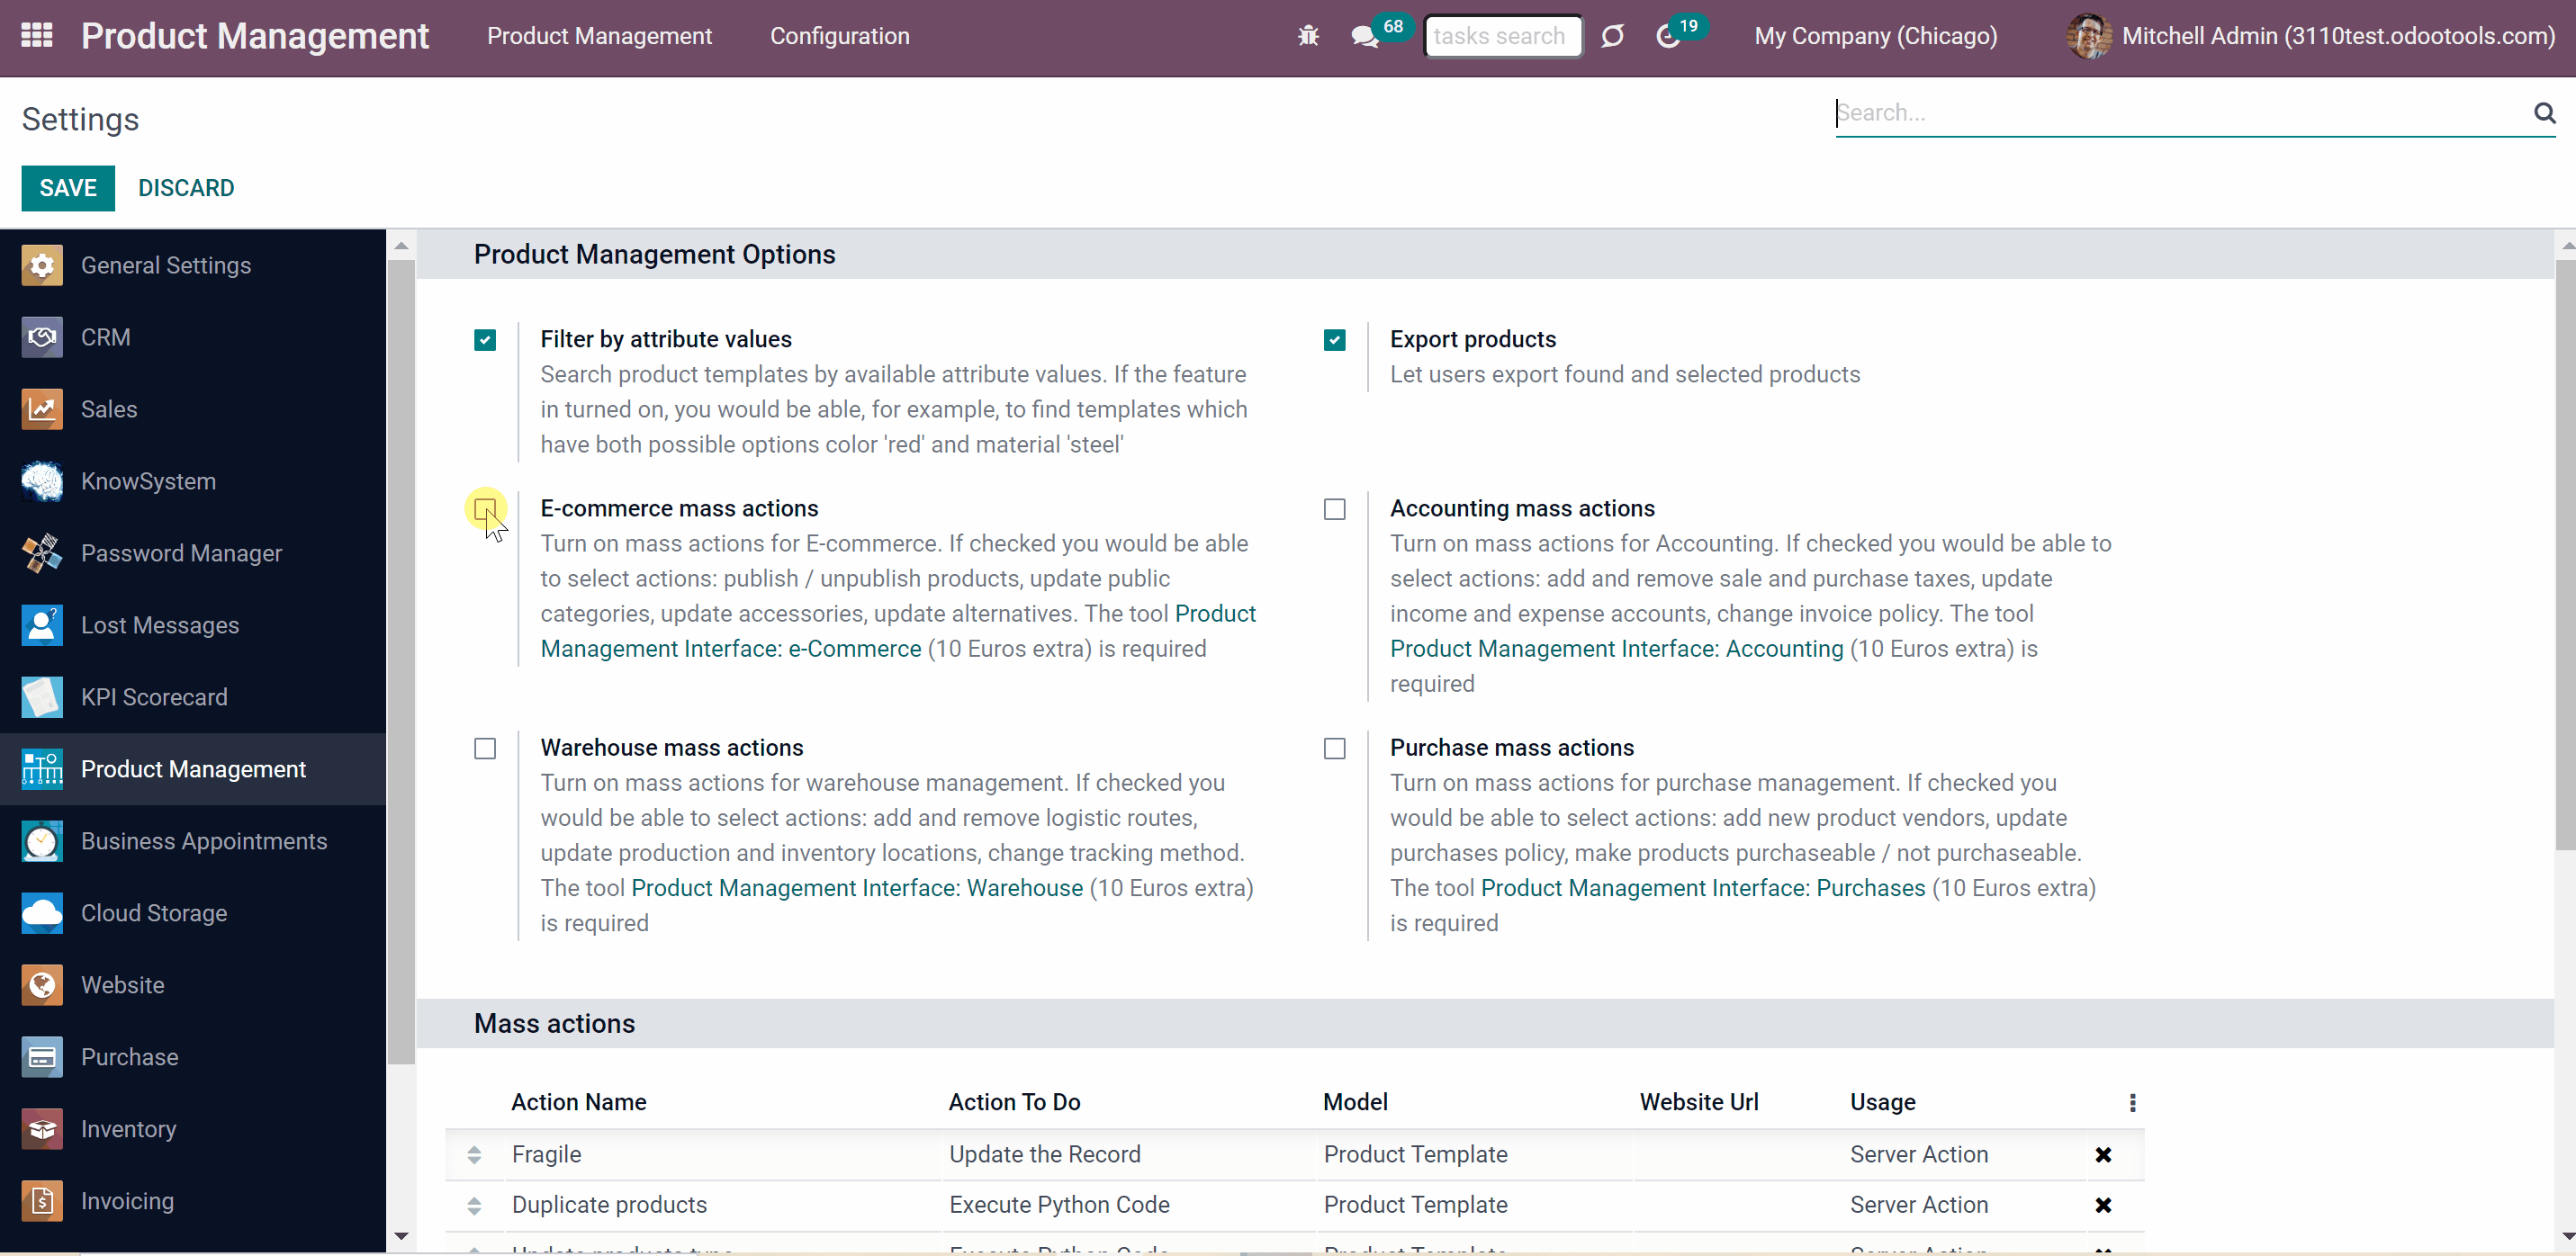The height and width of the screenshot is (1256, 2576).
Task: Click the Product Management app title
Action: (254, 36)
